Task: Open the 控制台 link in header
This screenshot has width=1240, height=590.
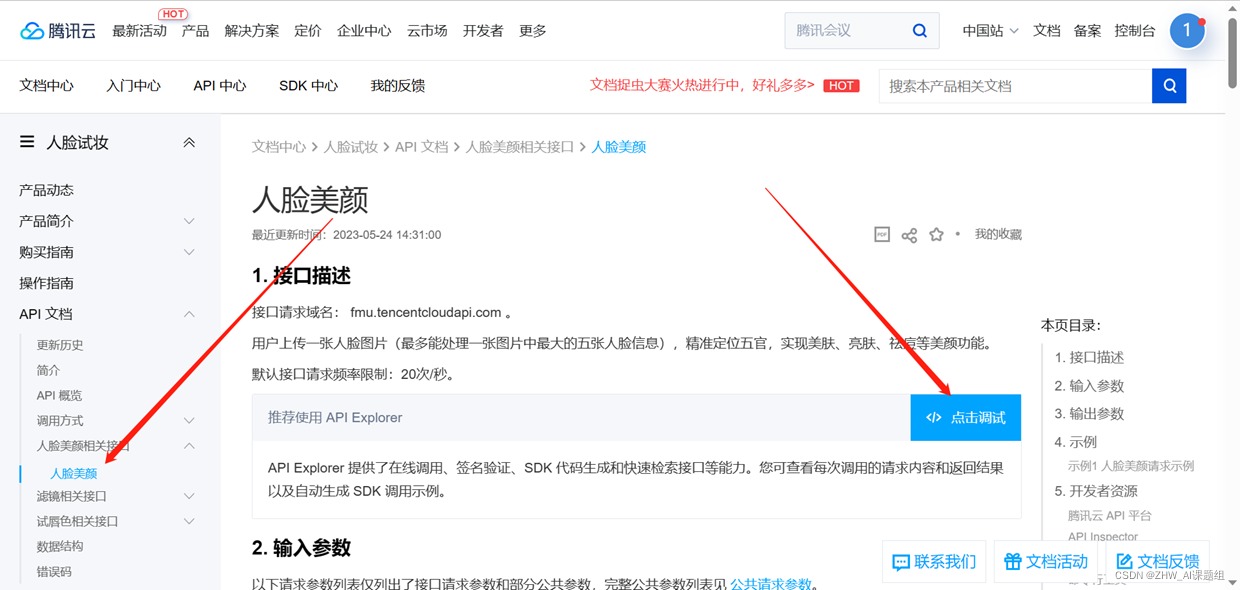Action: (x=1135, y=31)
